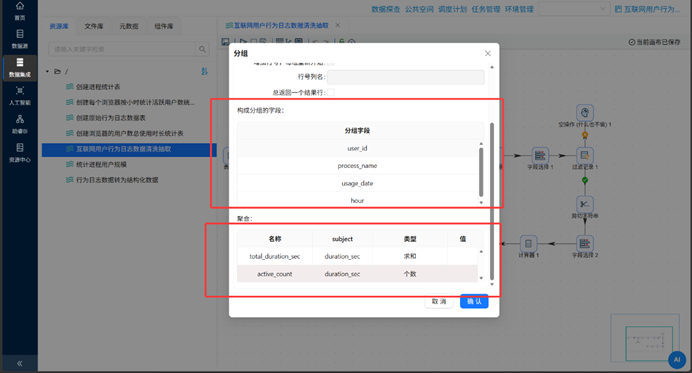692x373 pixels.
Task: Click the search magnifier icon in resource panel
Action: coord(202,49)
